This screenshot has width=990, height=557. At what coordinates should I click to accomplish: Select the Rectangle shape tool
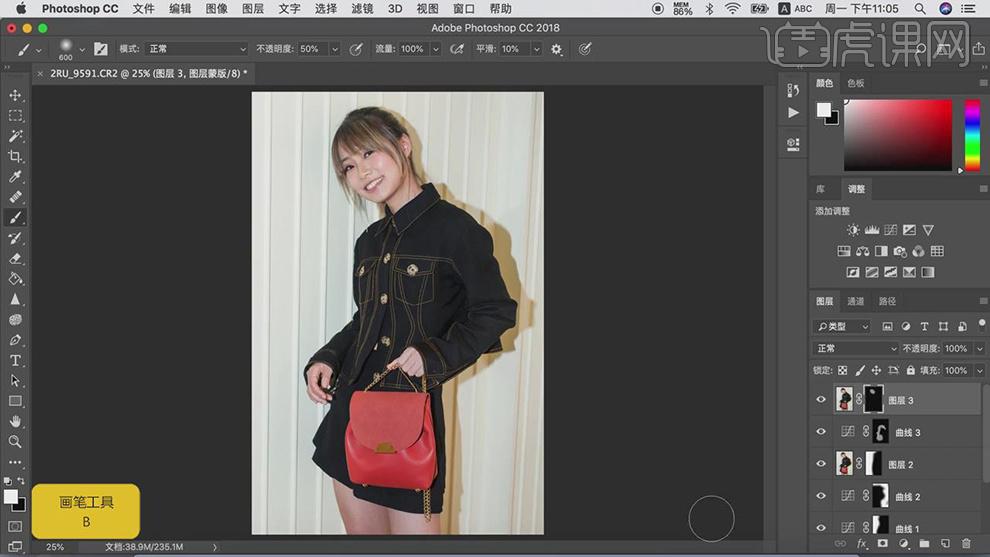[x=15, y=401]
